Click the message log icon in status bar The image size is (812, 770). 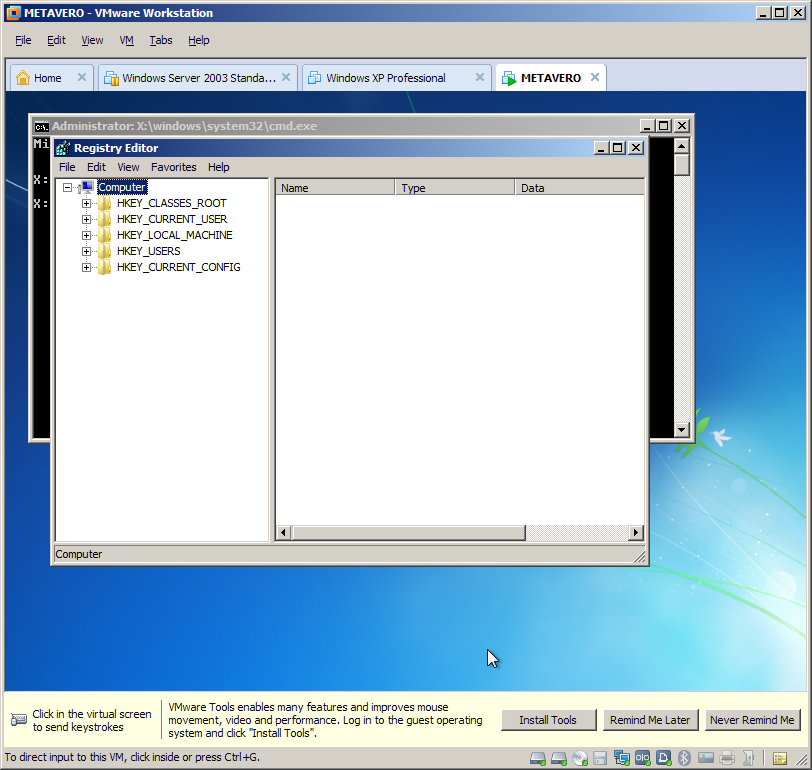point(780,759)
